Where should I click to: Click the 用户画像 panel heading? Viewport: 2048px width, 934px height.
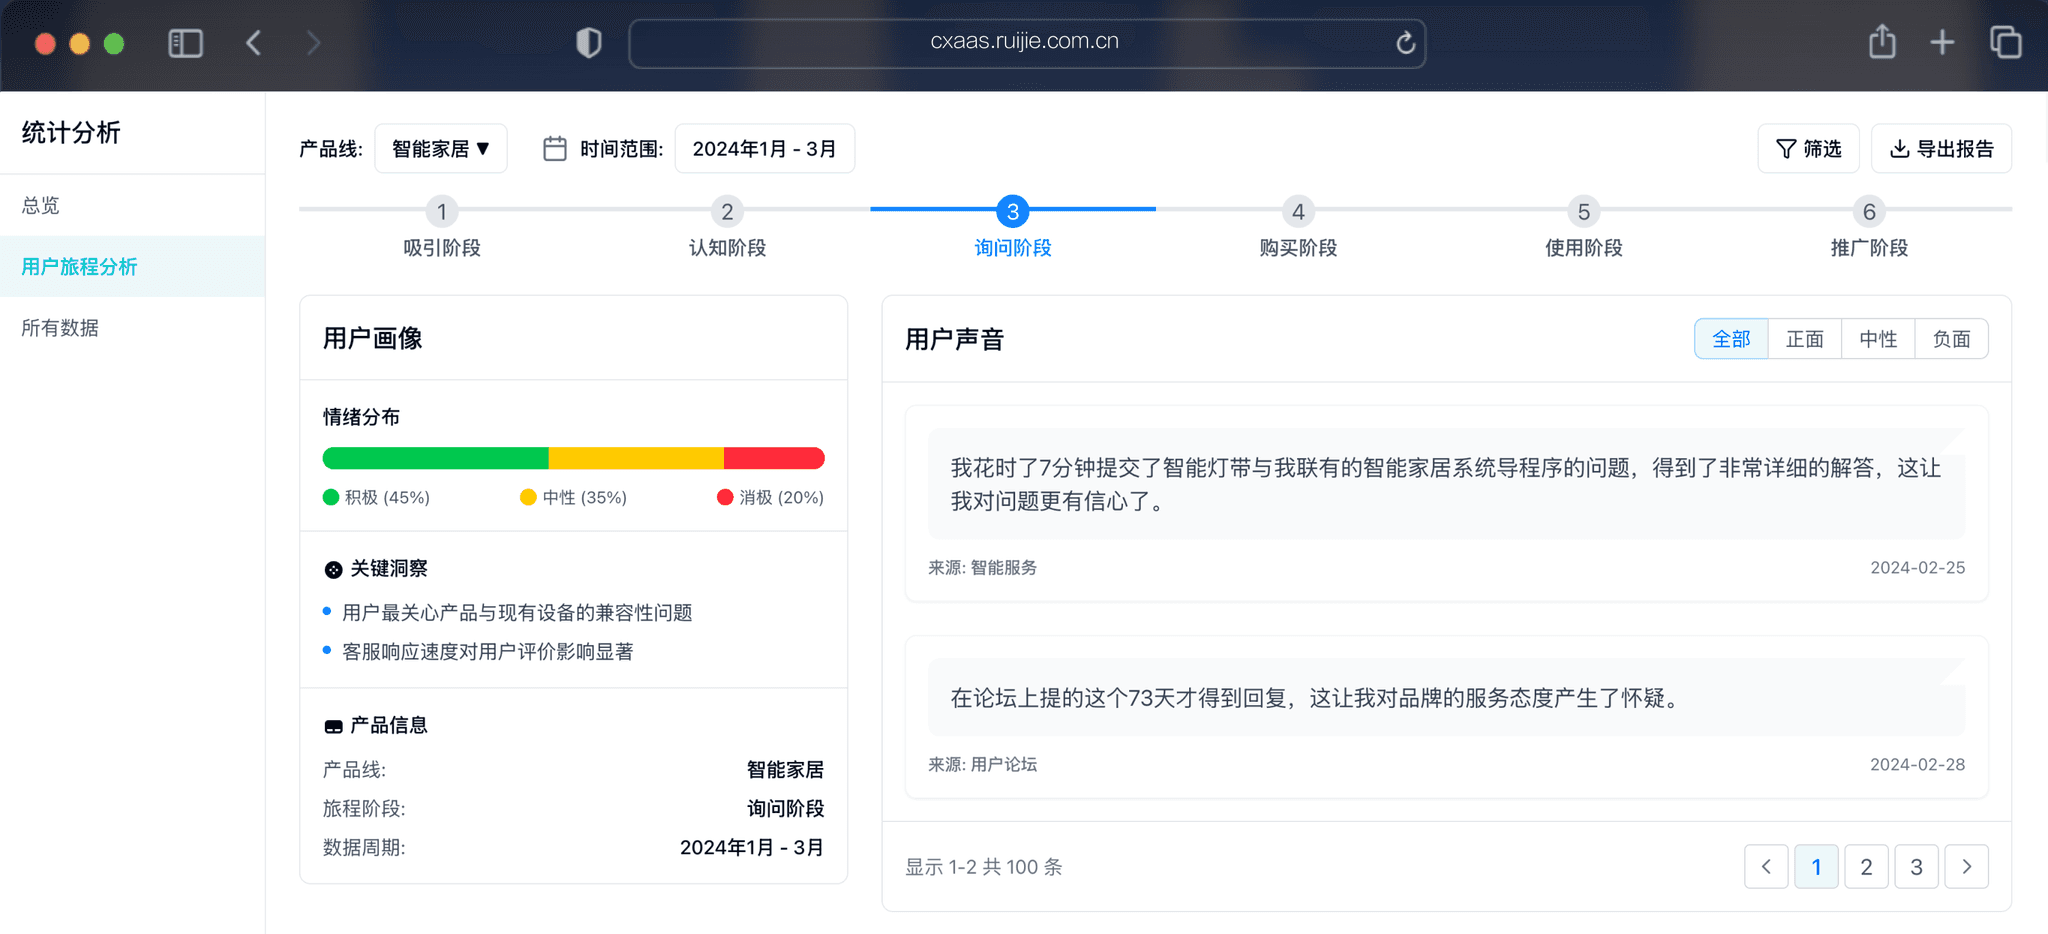(x=372, y=338)
